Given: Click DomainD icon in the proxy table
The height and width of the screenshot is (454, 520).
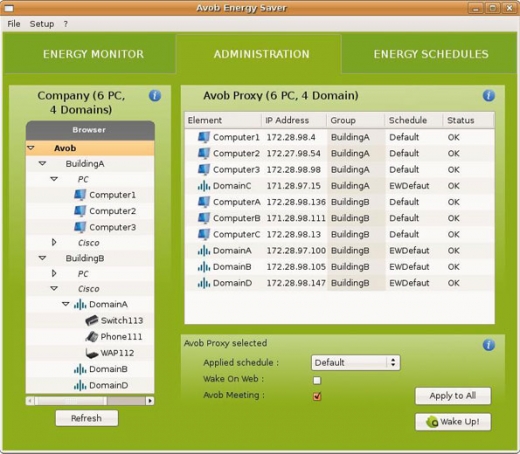Looking at the screenshot, I should 204,283.
